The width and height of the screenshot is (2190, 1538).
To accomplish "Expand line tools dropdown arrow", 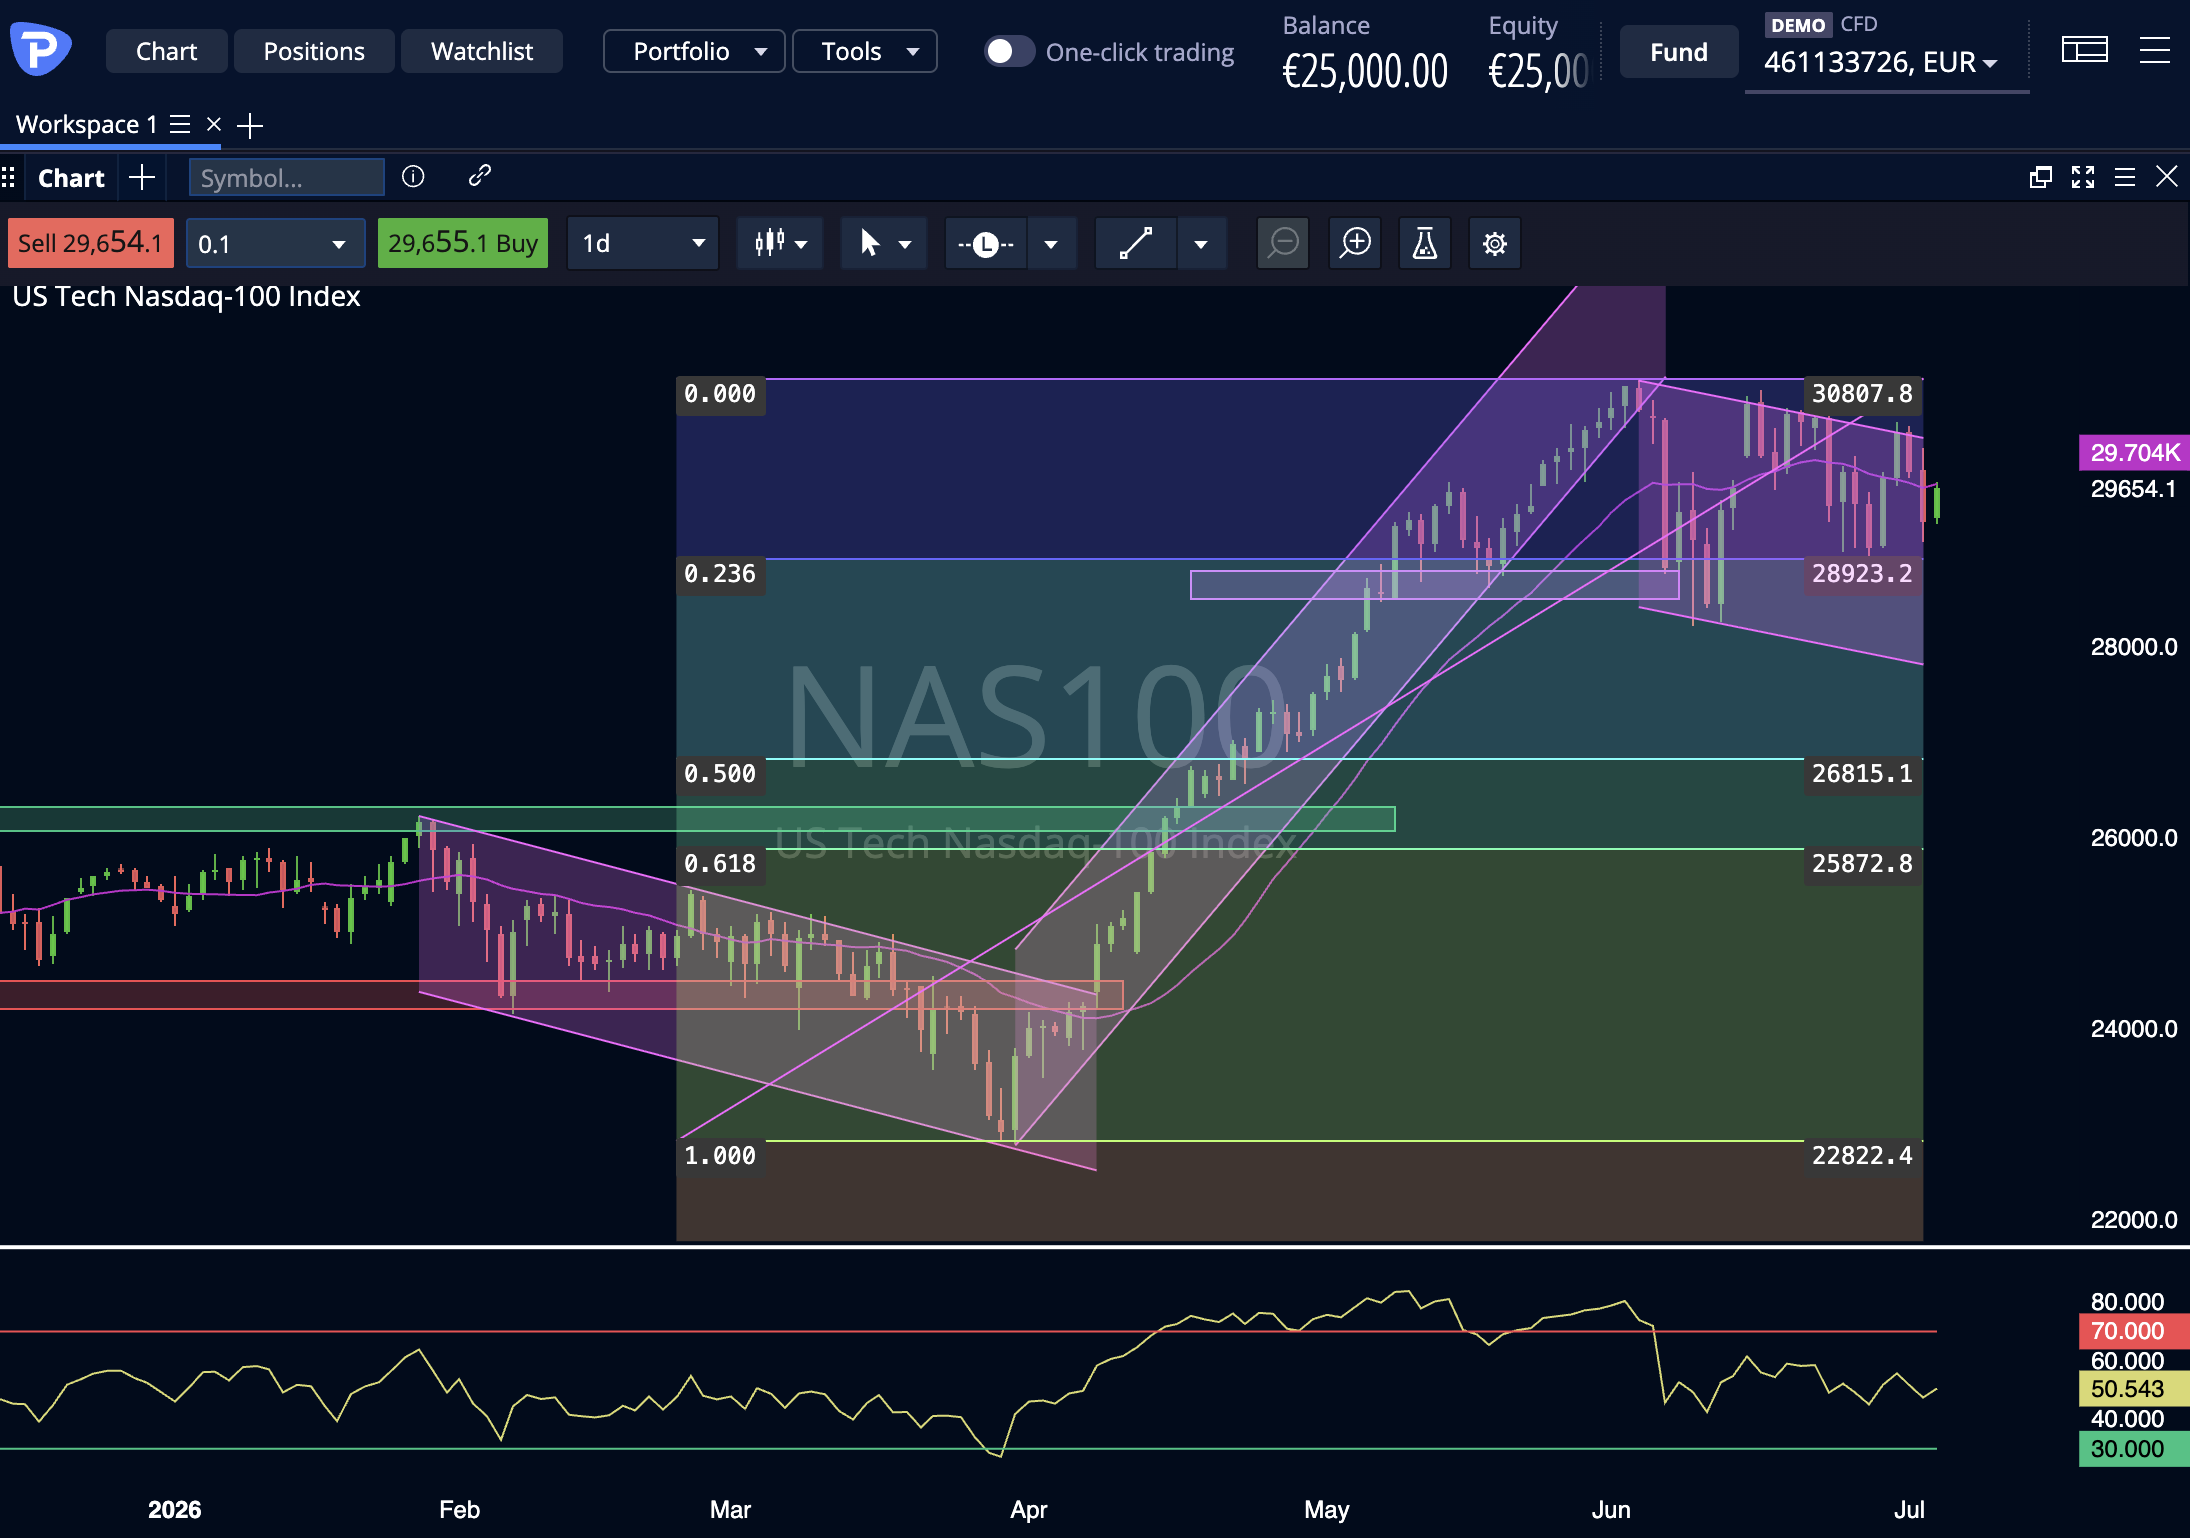I will click(x=1051, y=244).
